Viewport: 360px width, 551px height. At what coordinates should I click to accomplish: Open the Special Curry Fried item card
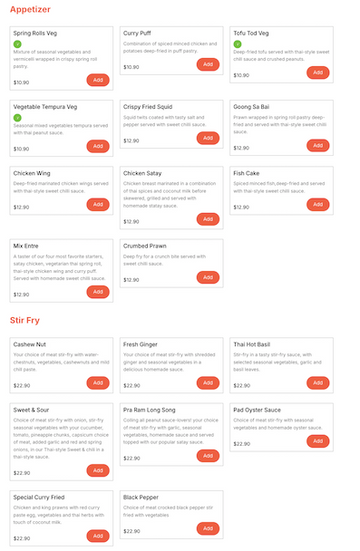click(62, 518)
